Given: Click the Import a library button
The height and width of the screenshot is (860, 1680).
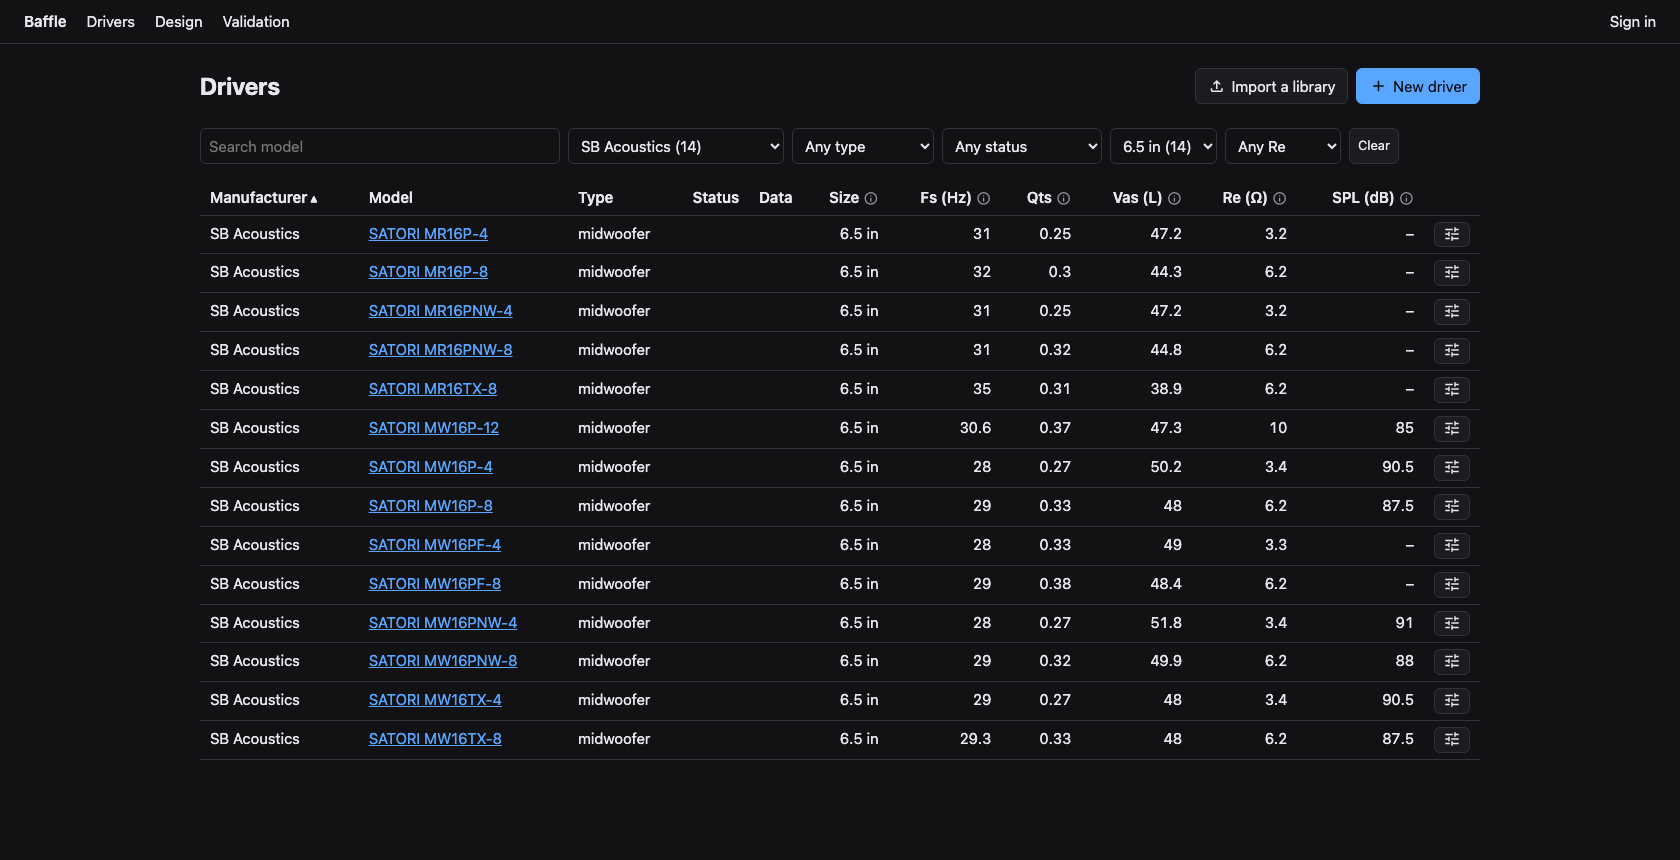Looking at the screenshot, I should pos(1271,86).
